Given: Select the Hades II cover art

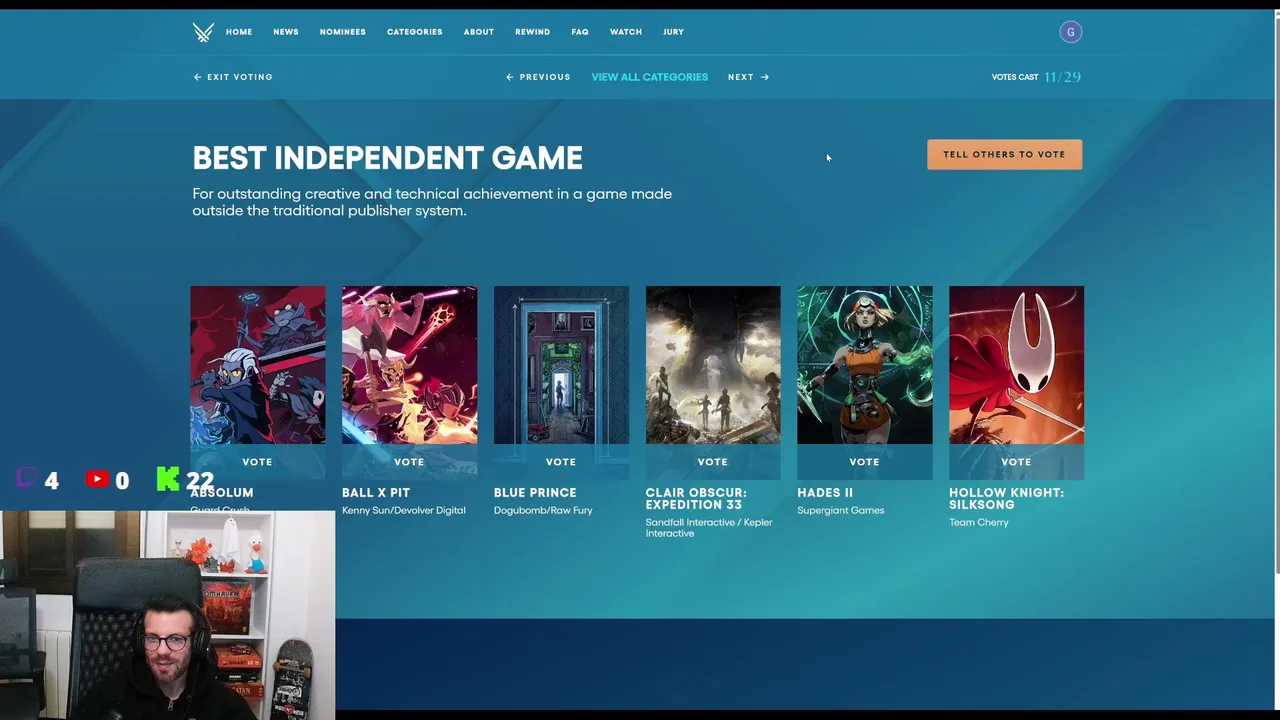Looking at the screenshot, I should [865, 365].
